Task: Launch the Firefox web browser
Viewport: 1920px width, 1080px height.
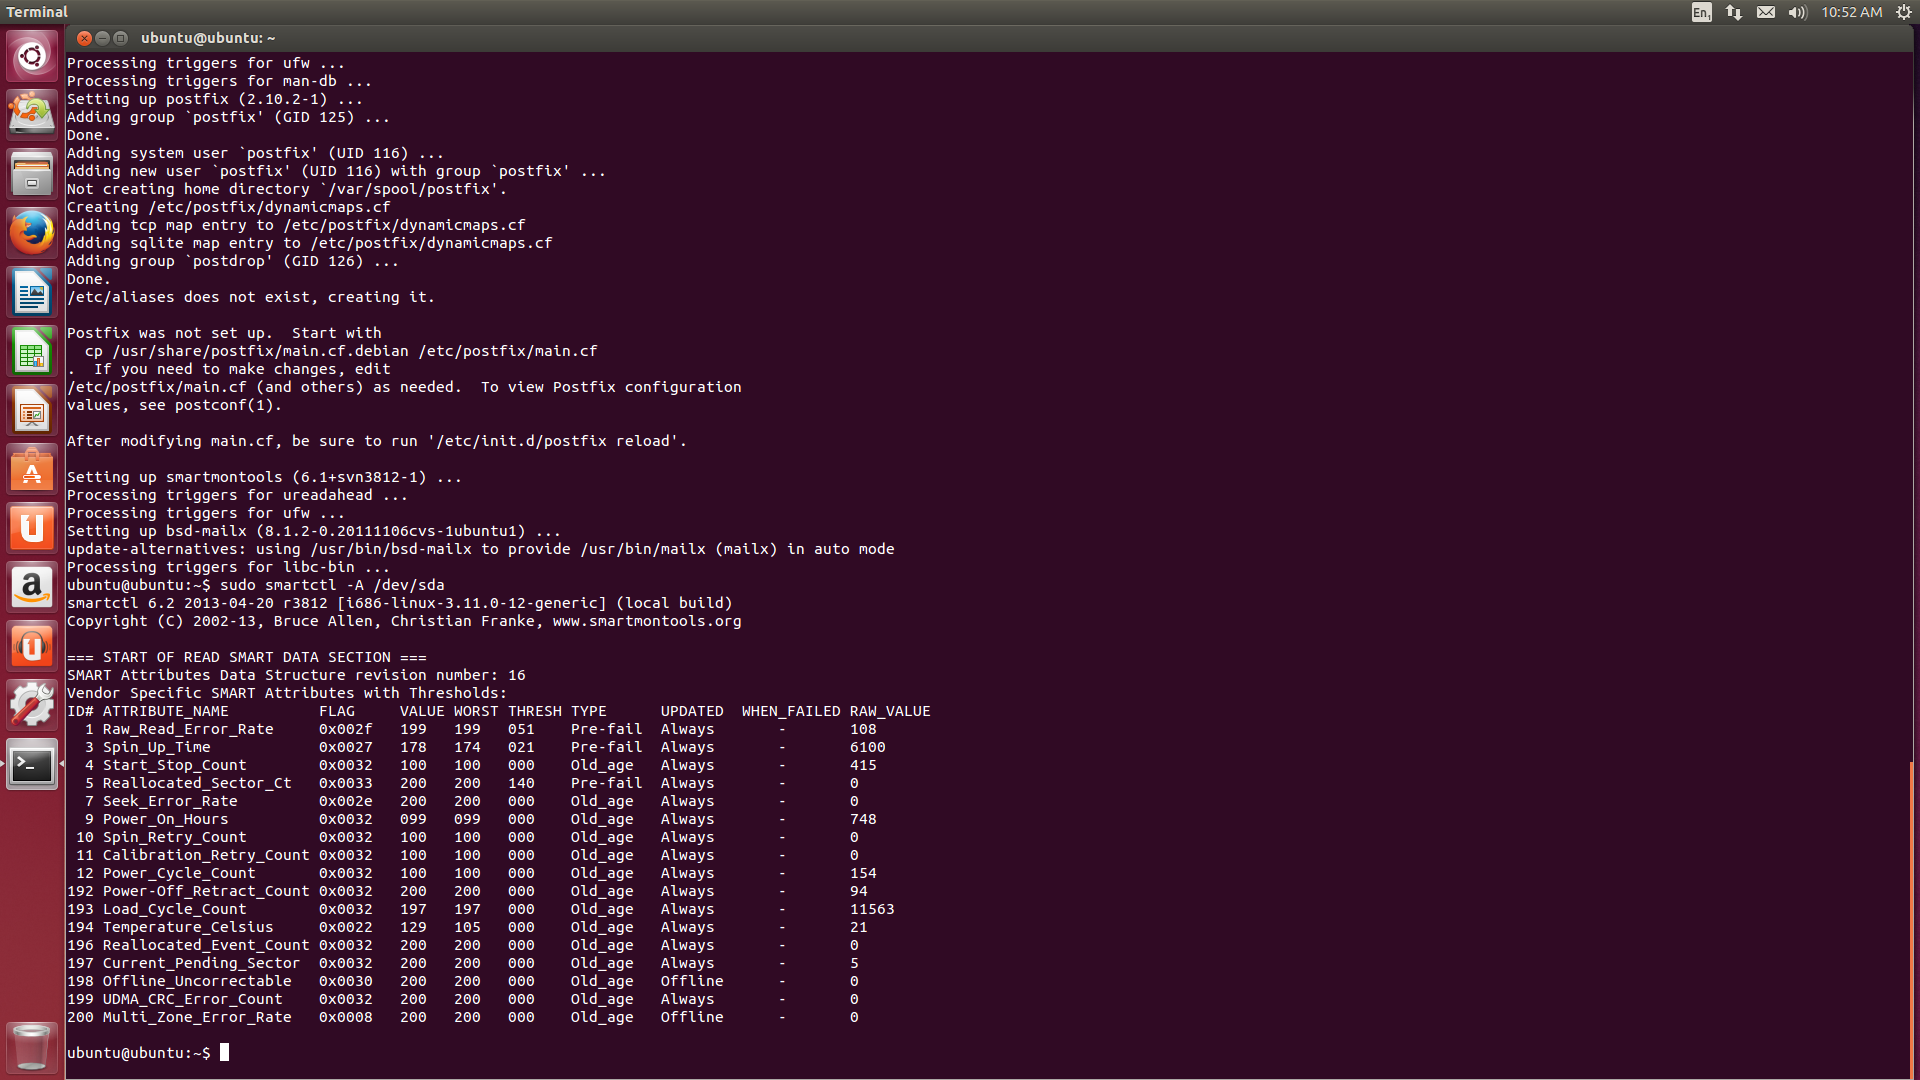Action: pos(32,232)
